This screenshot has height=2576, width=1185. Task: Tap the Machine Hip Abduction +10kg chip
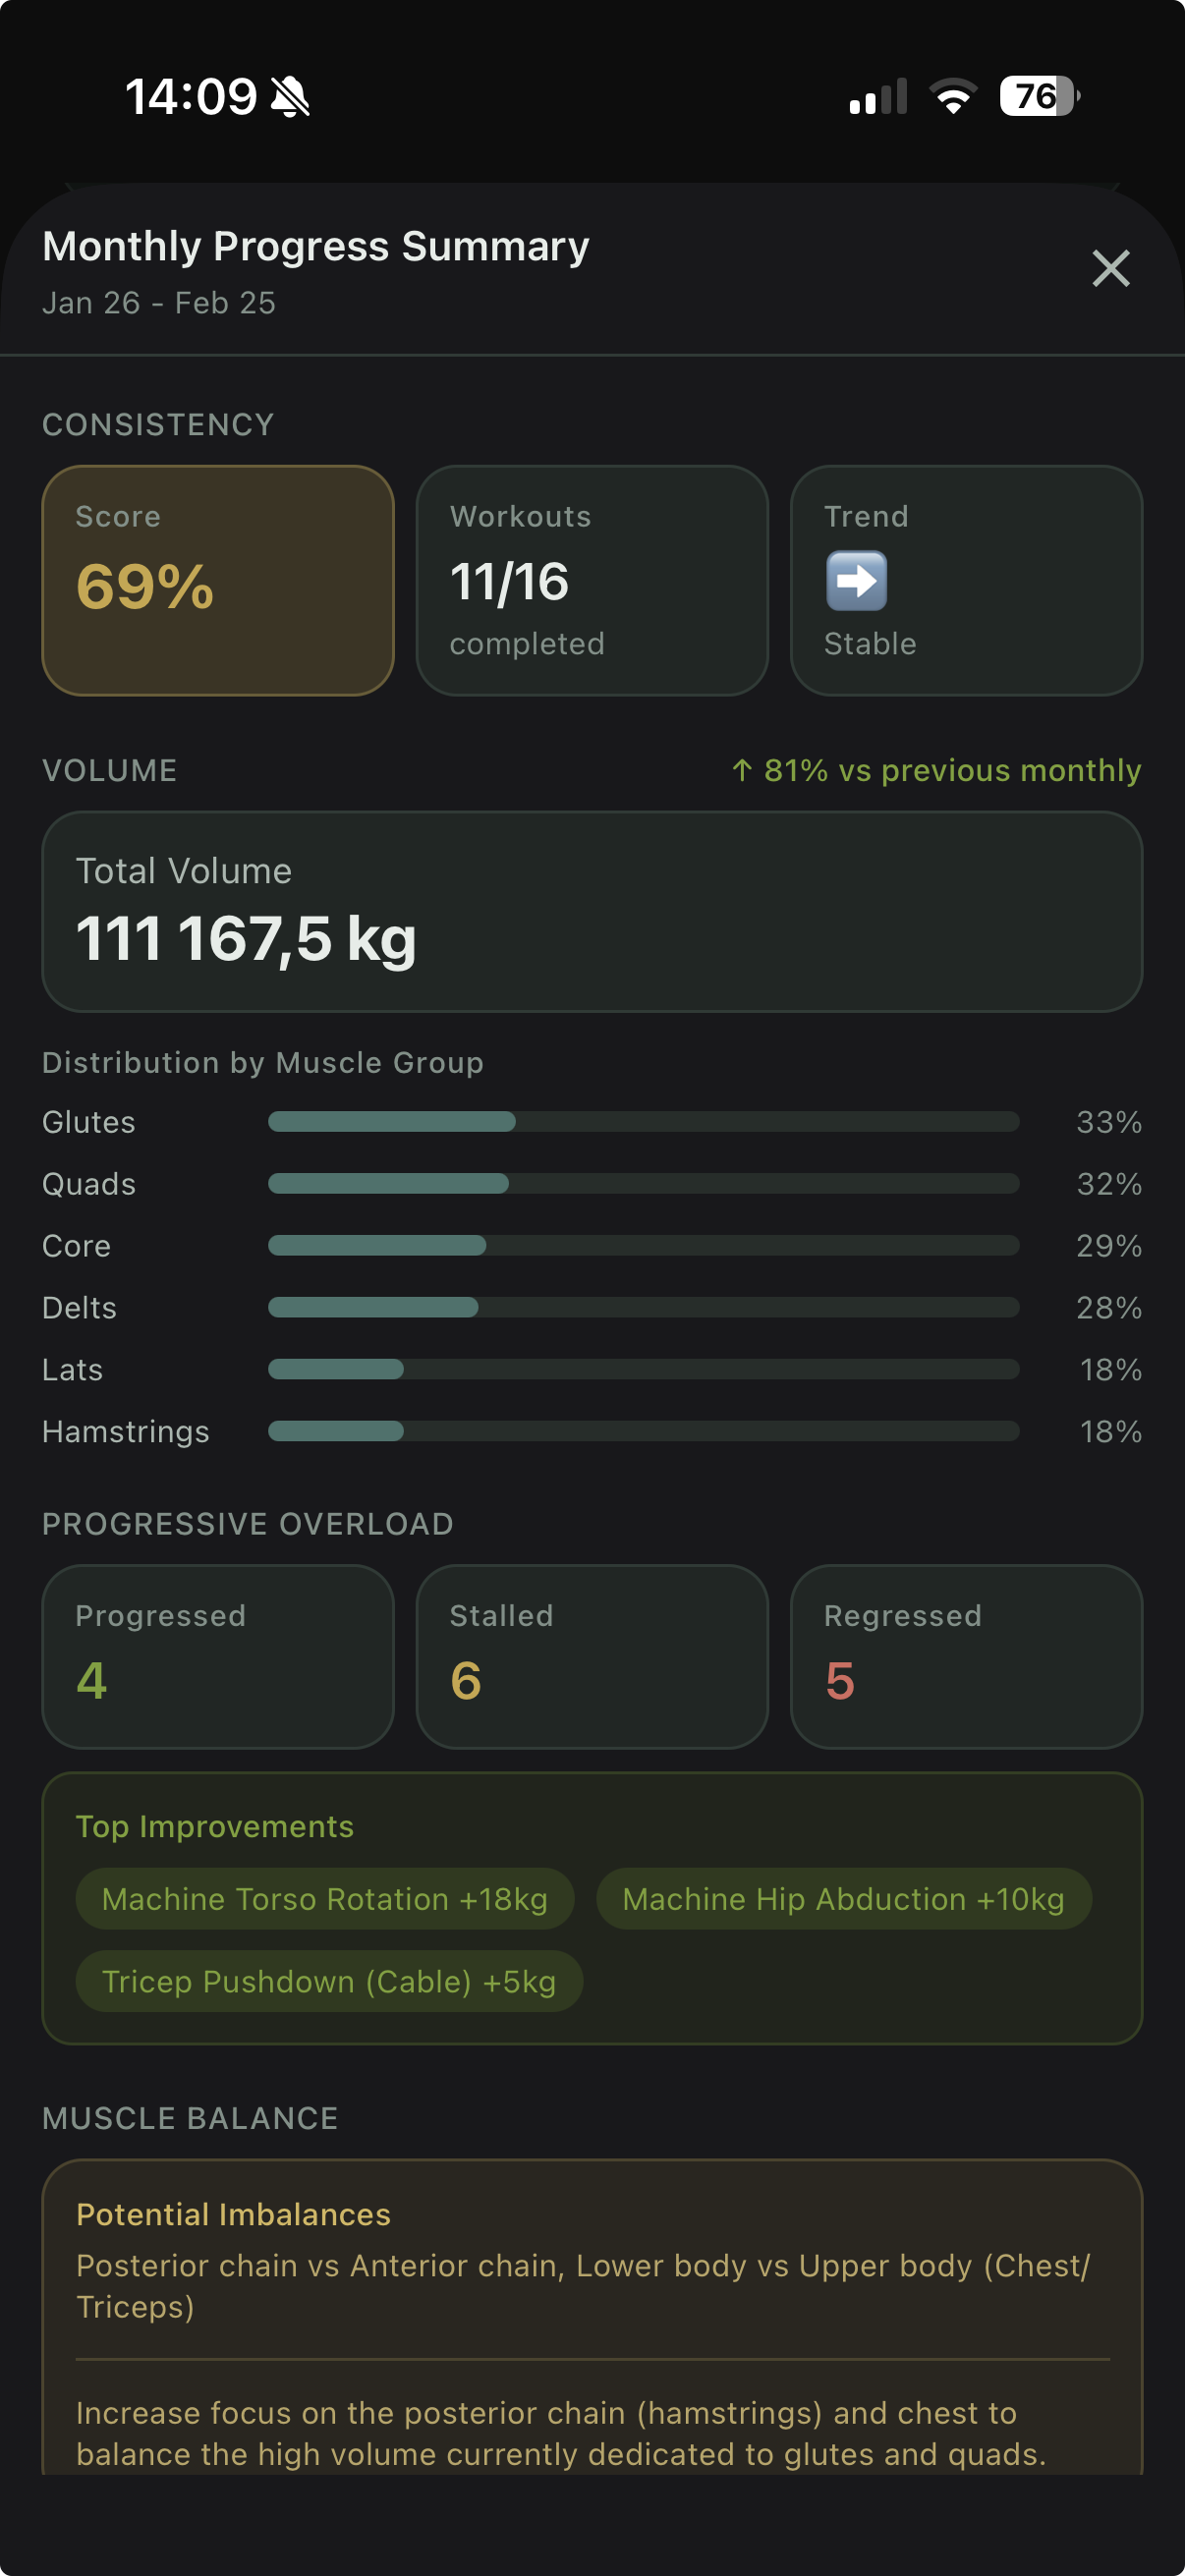point(843,1898)
